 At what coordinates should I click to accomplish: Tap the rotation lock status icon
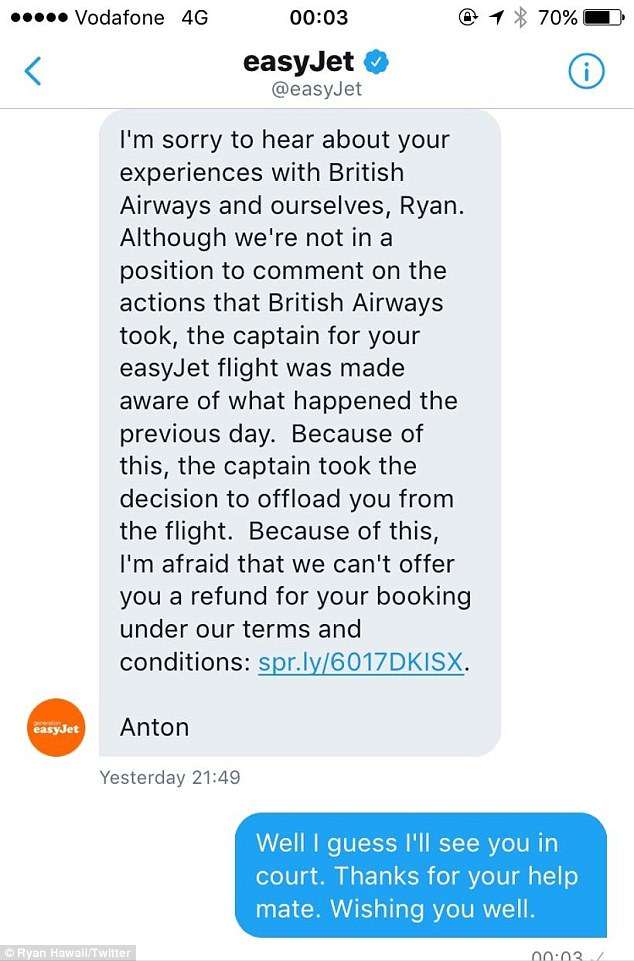point(466,17)
